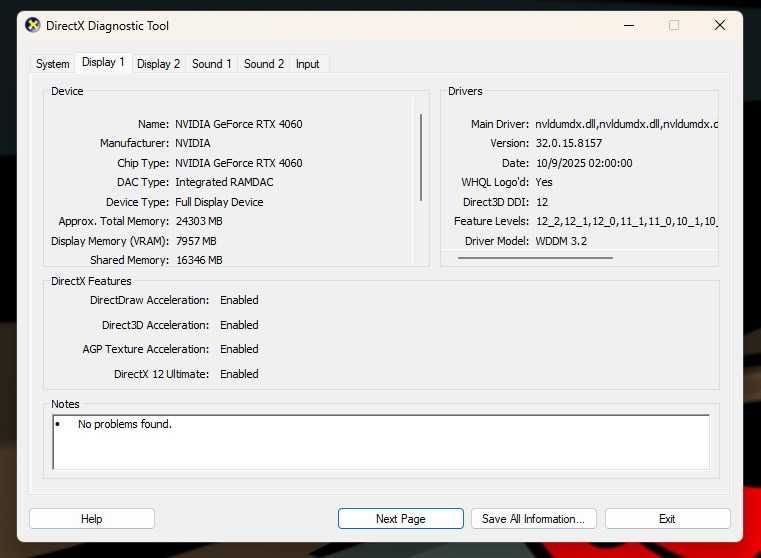Viewport: 761px width, 558px height.
Task: Click the driver version 32.0.15.8157
Action: tap(569, 143)
